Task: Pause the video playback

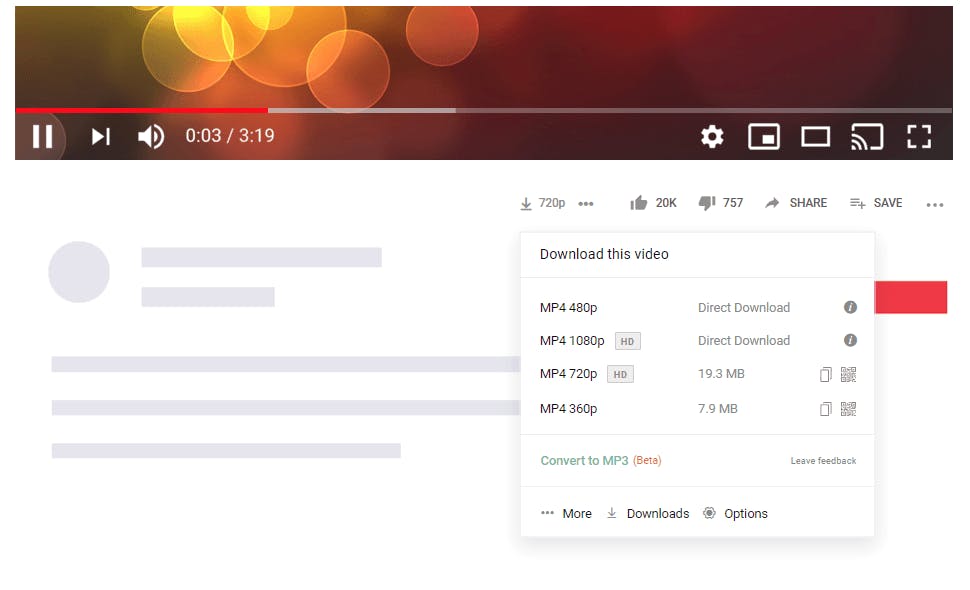Action: pos(42,137)
